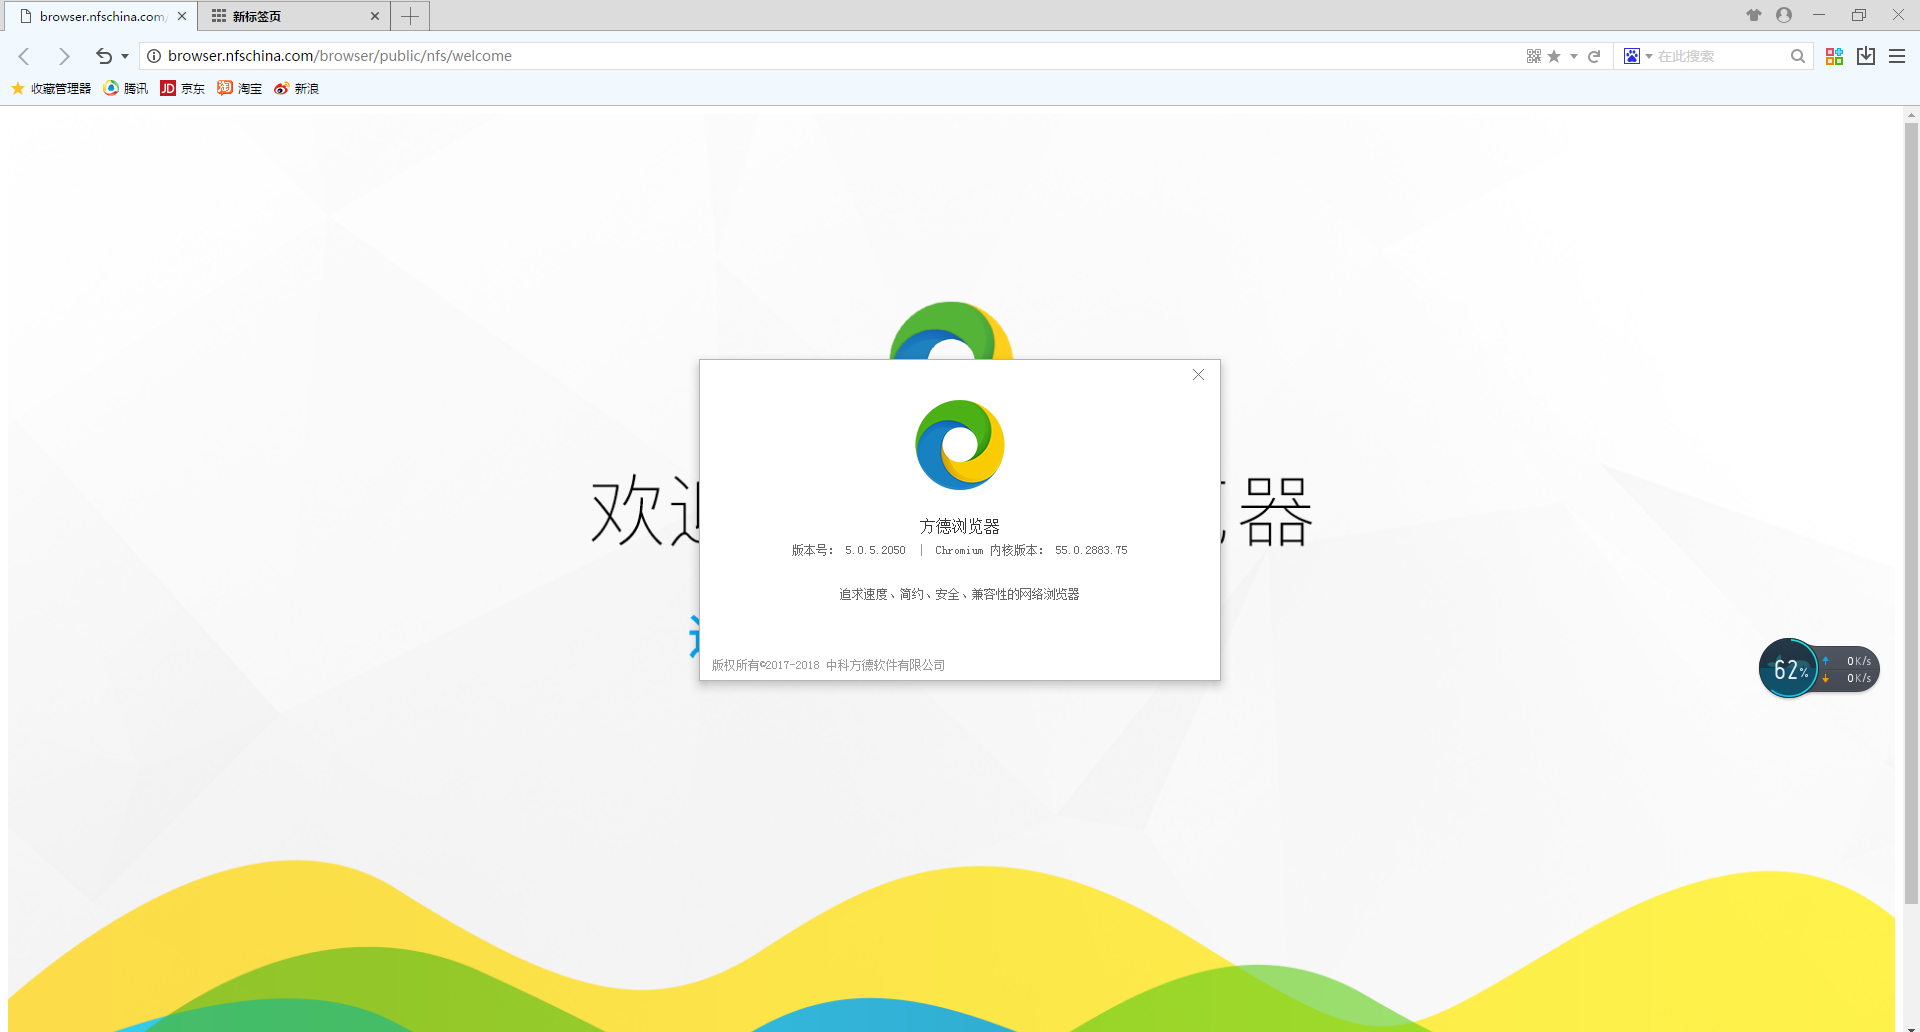Click the undo/restore closed tab arrow icon
The image size is (1920, 1032).
click(104, 56)
